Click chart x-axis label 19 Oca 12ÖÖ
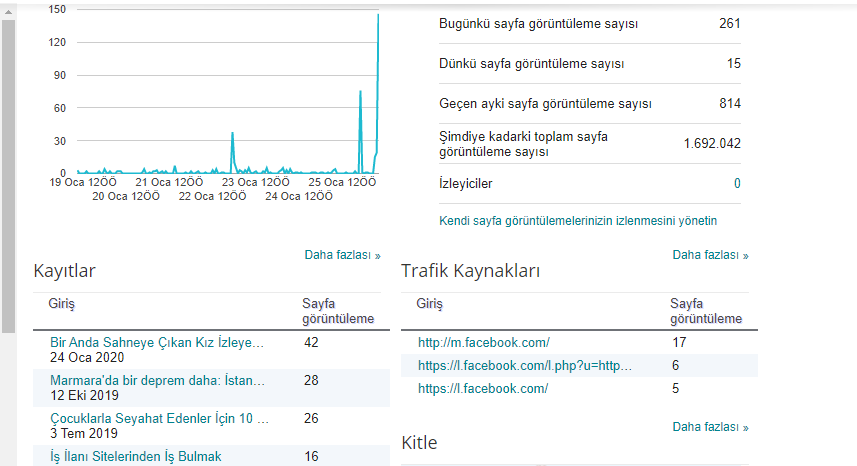The width and height of the screenshot is (857, 466). point(83,182)
